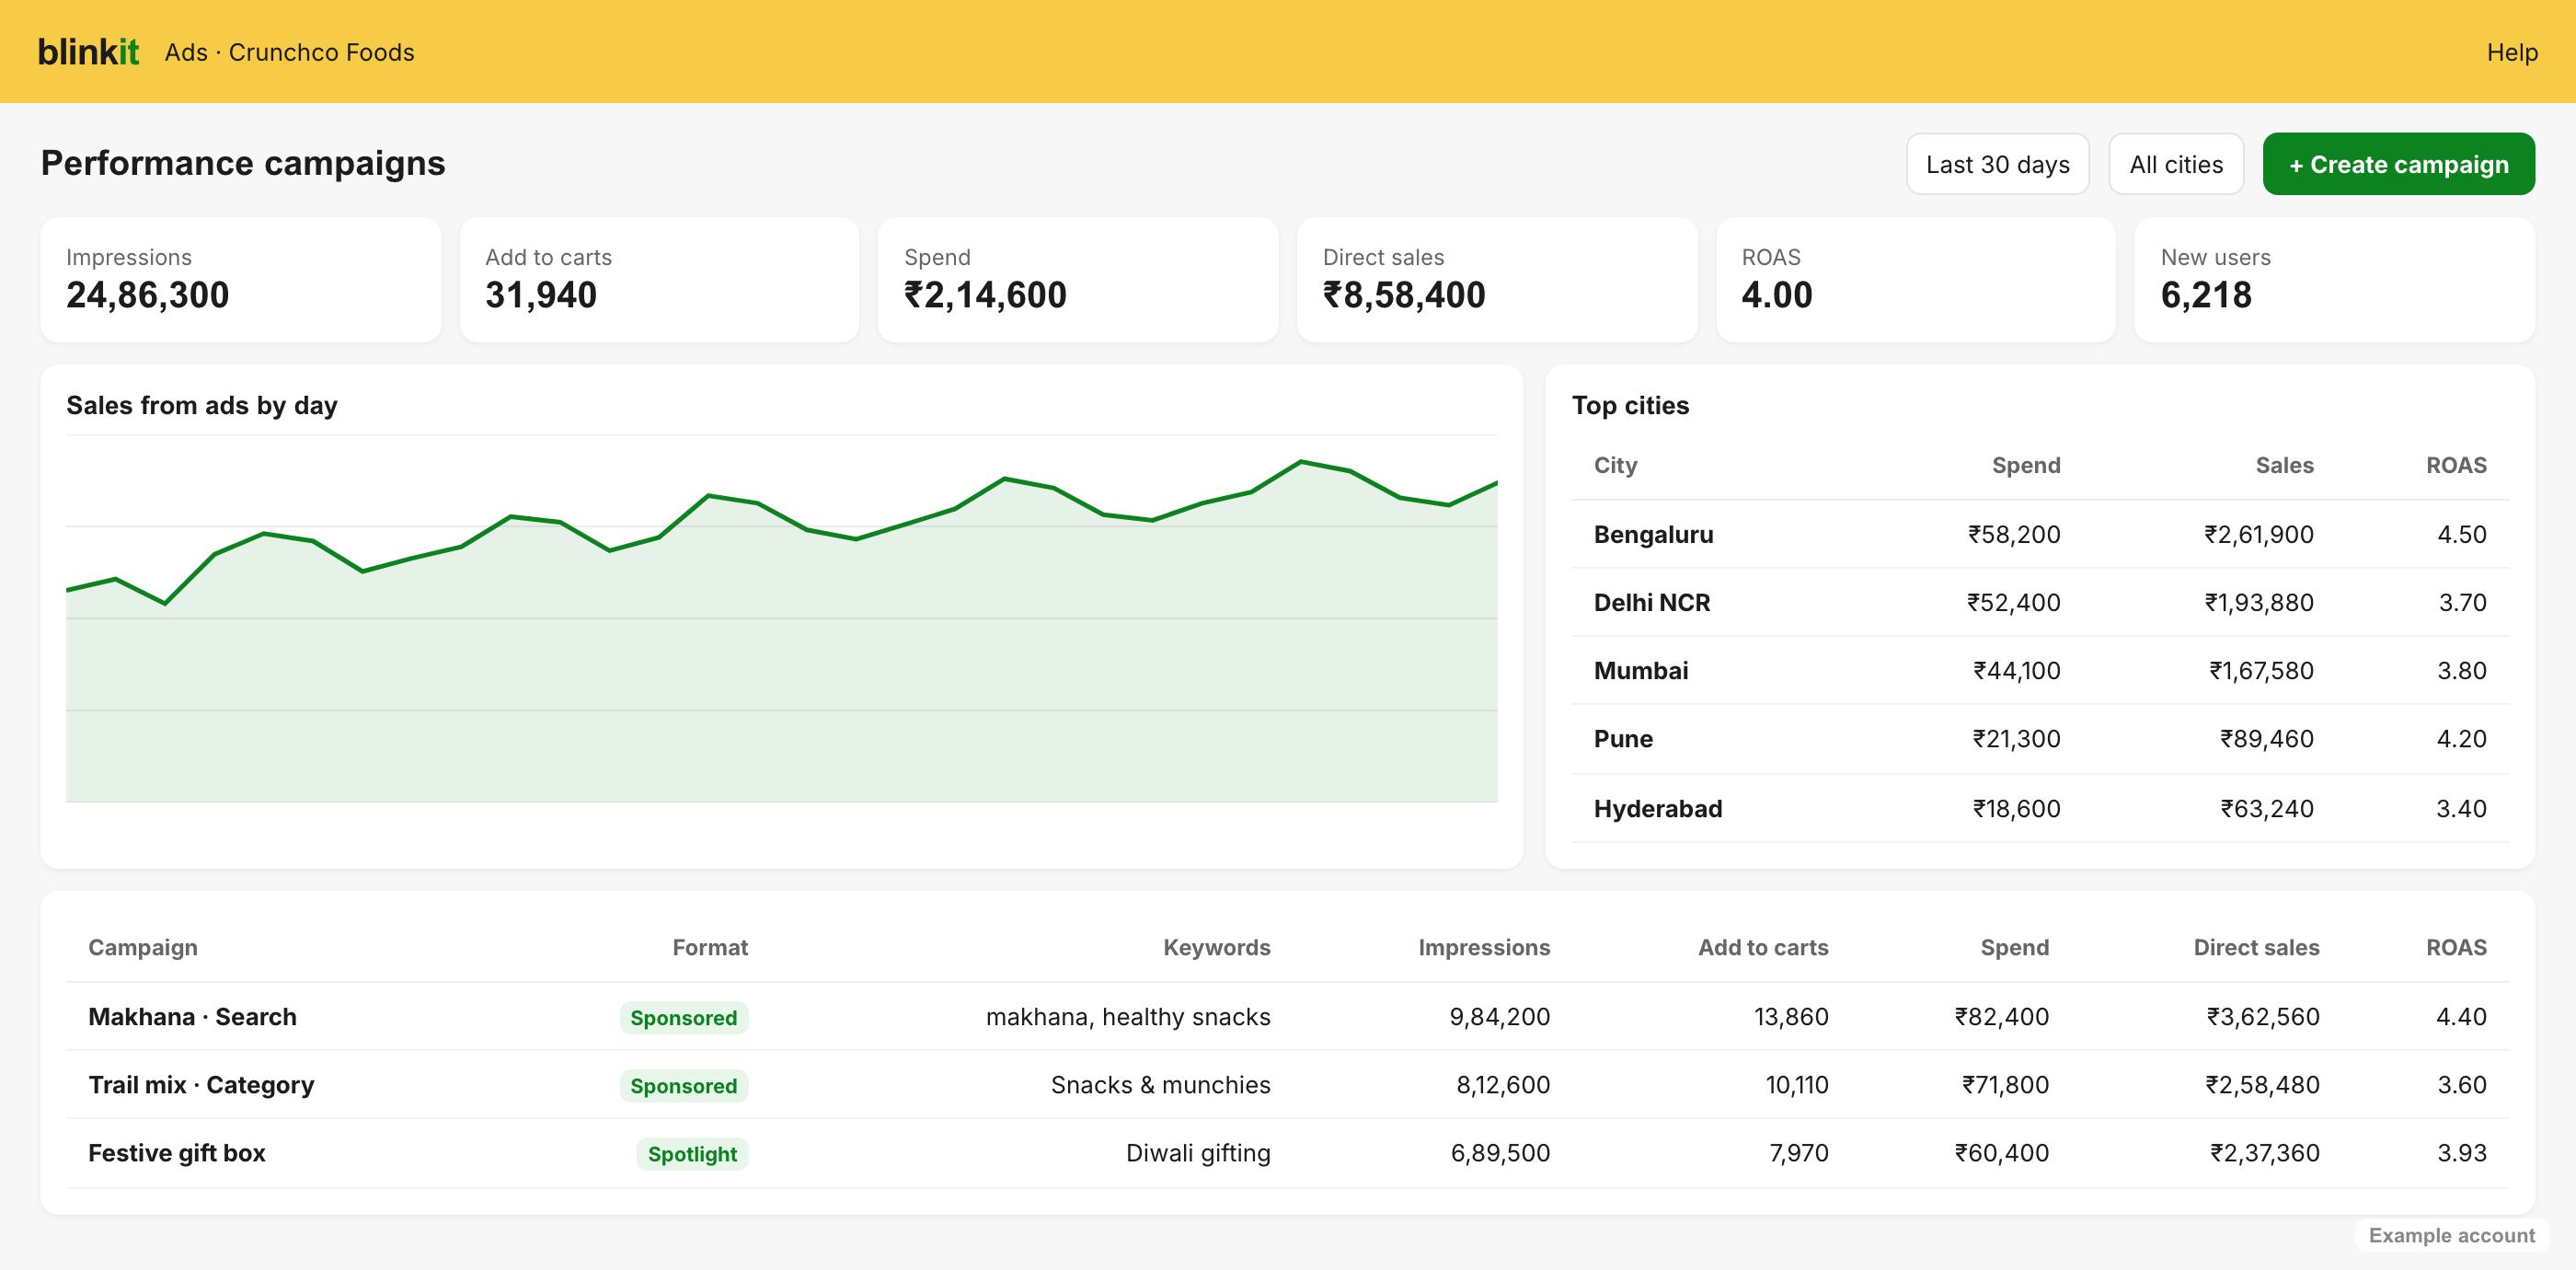Click the Spend value ₹2,14,600
The image size is (2576, 1270).
985,295
